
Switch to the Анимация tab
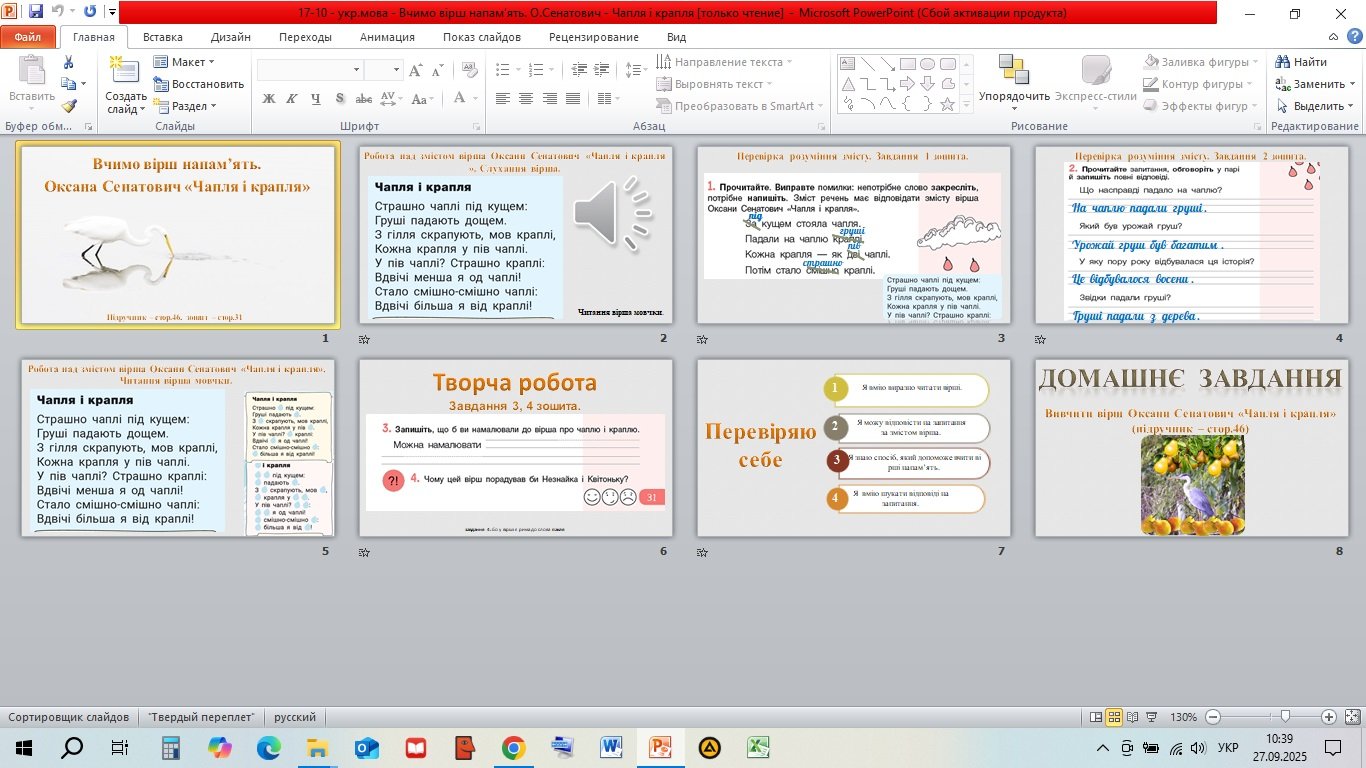pos(387,37)
